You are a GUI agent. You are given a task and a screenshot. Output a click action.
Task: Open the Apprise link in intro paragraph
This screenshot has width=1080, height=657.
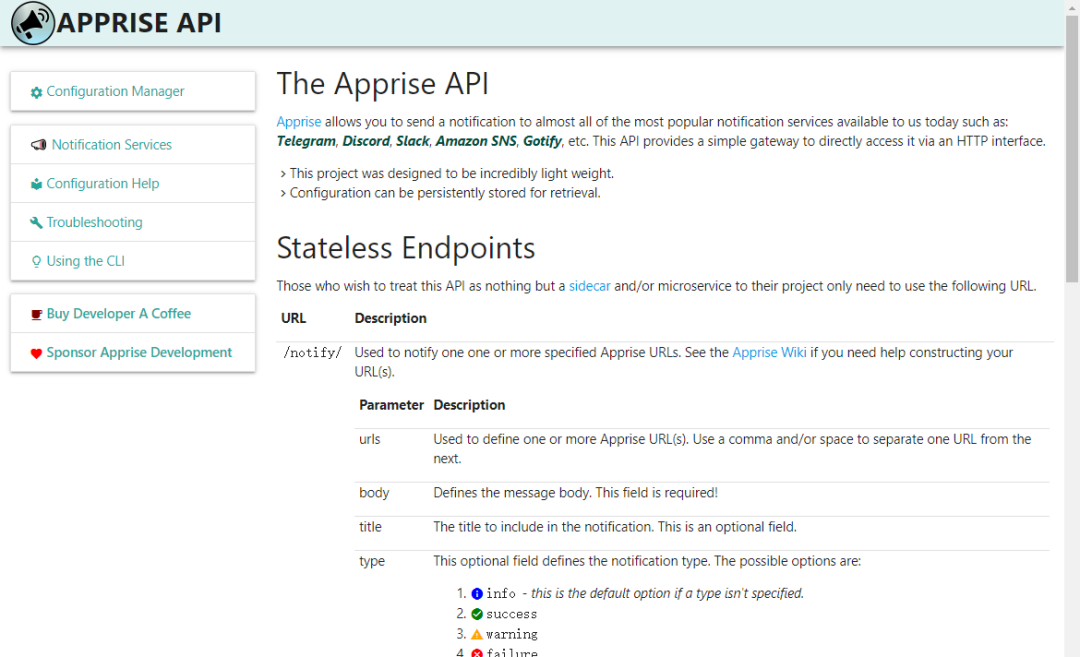299,122
